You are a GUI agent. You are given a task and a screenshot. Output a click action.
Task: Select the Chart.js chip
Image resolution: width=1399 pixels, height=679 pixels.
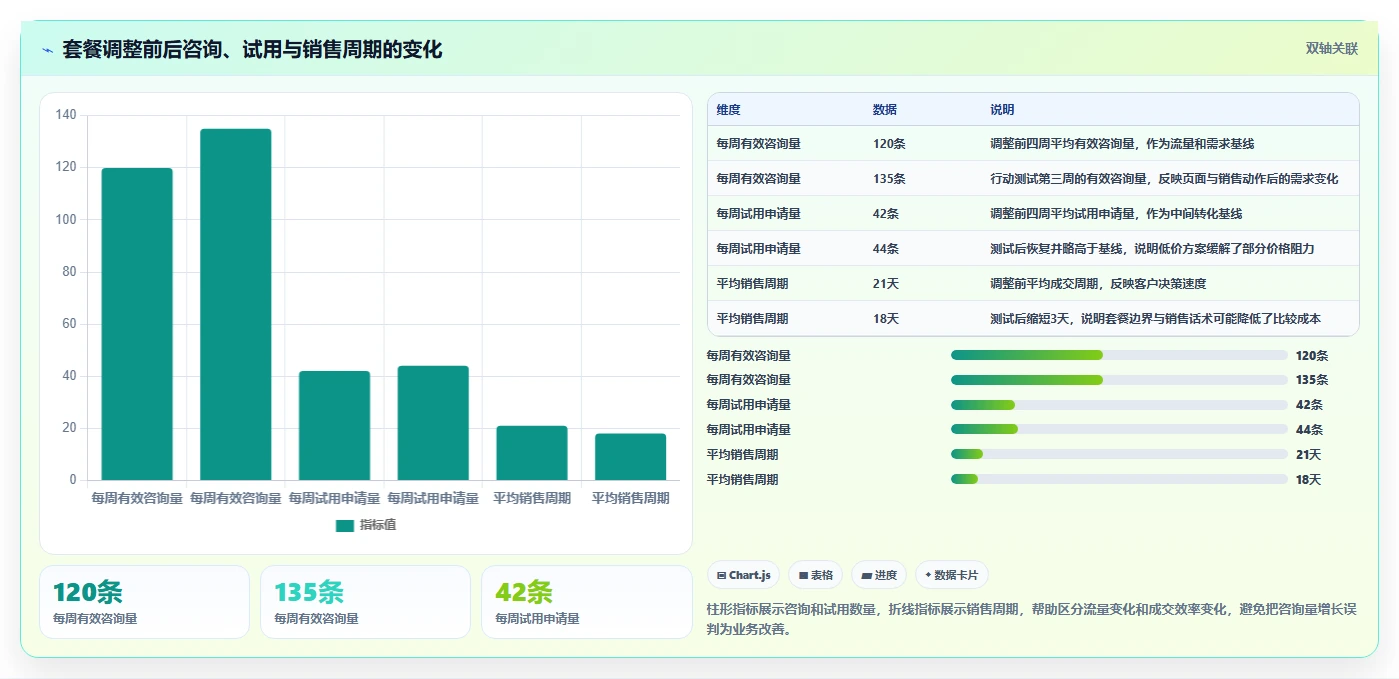743,575
